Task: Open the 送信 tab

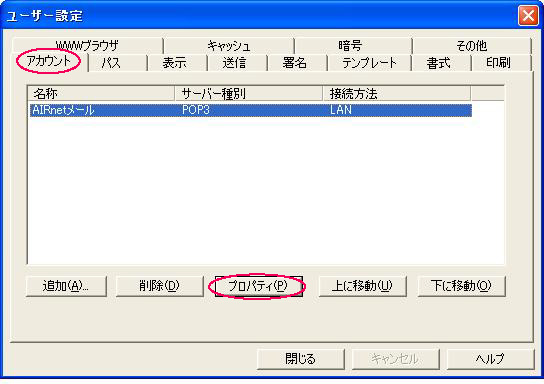Action: point(238,63)
